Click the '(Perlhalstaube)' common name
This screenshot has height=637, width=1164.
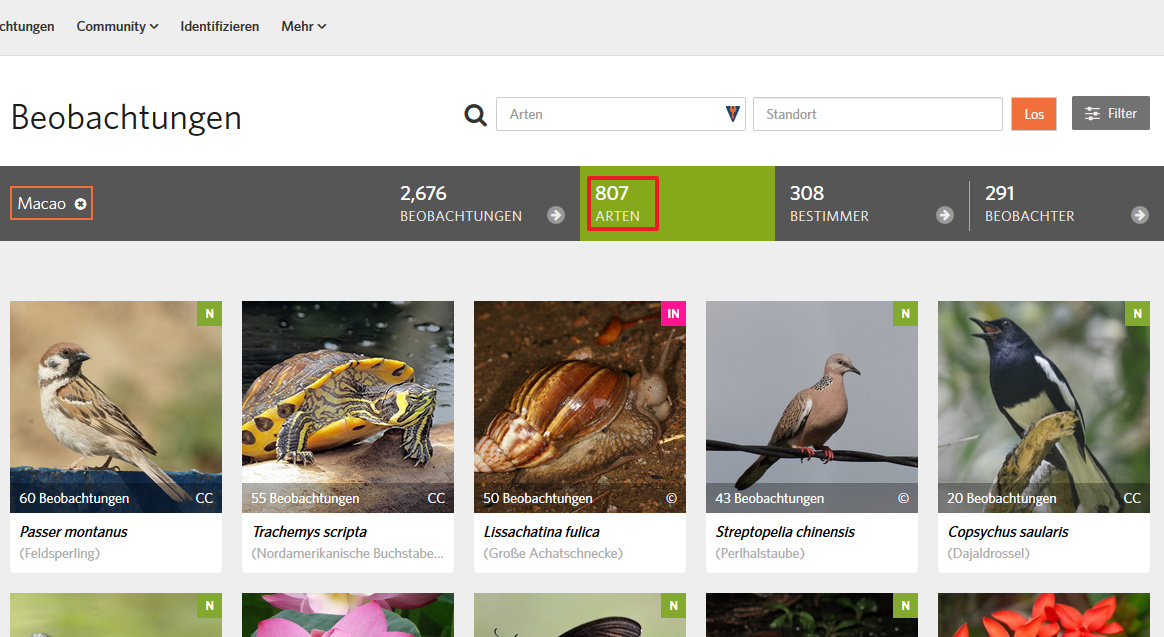click(x=760, y=553)
